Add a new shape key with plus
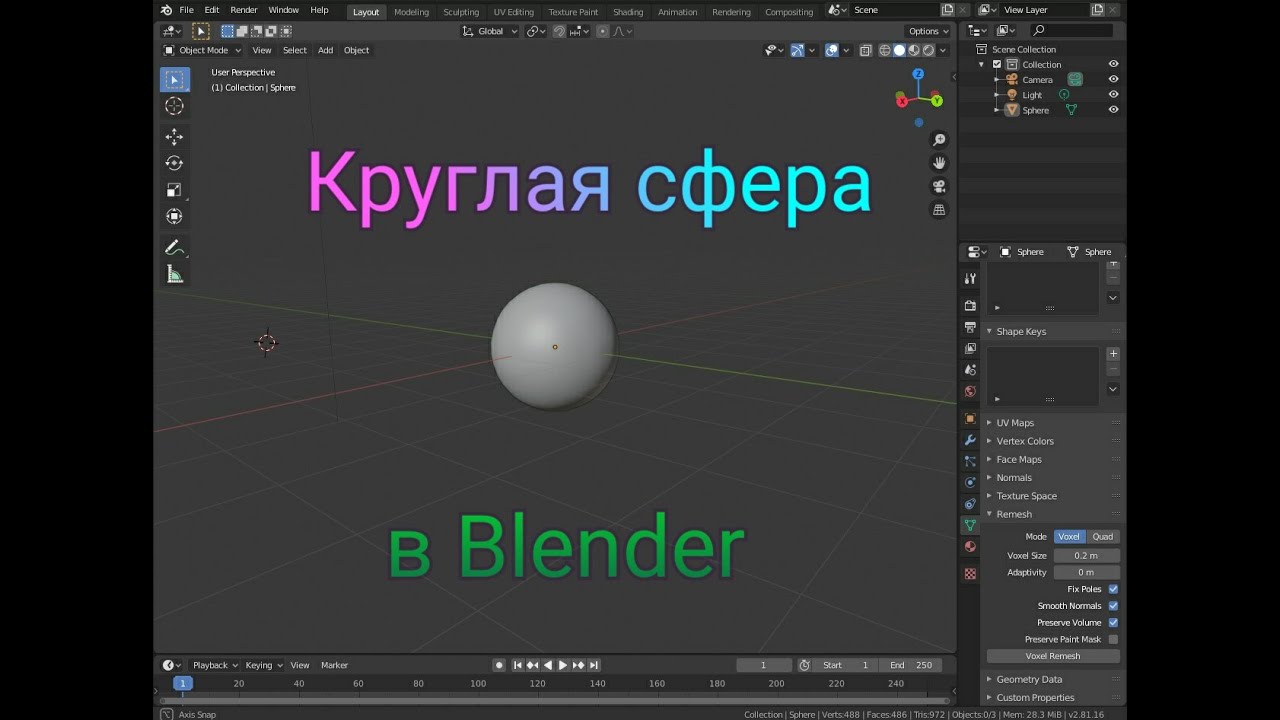 [x=1113, y=353]
